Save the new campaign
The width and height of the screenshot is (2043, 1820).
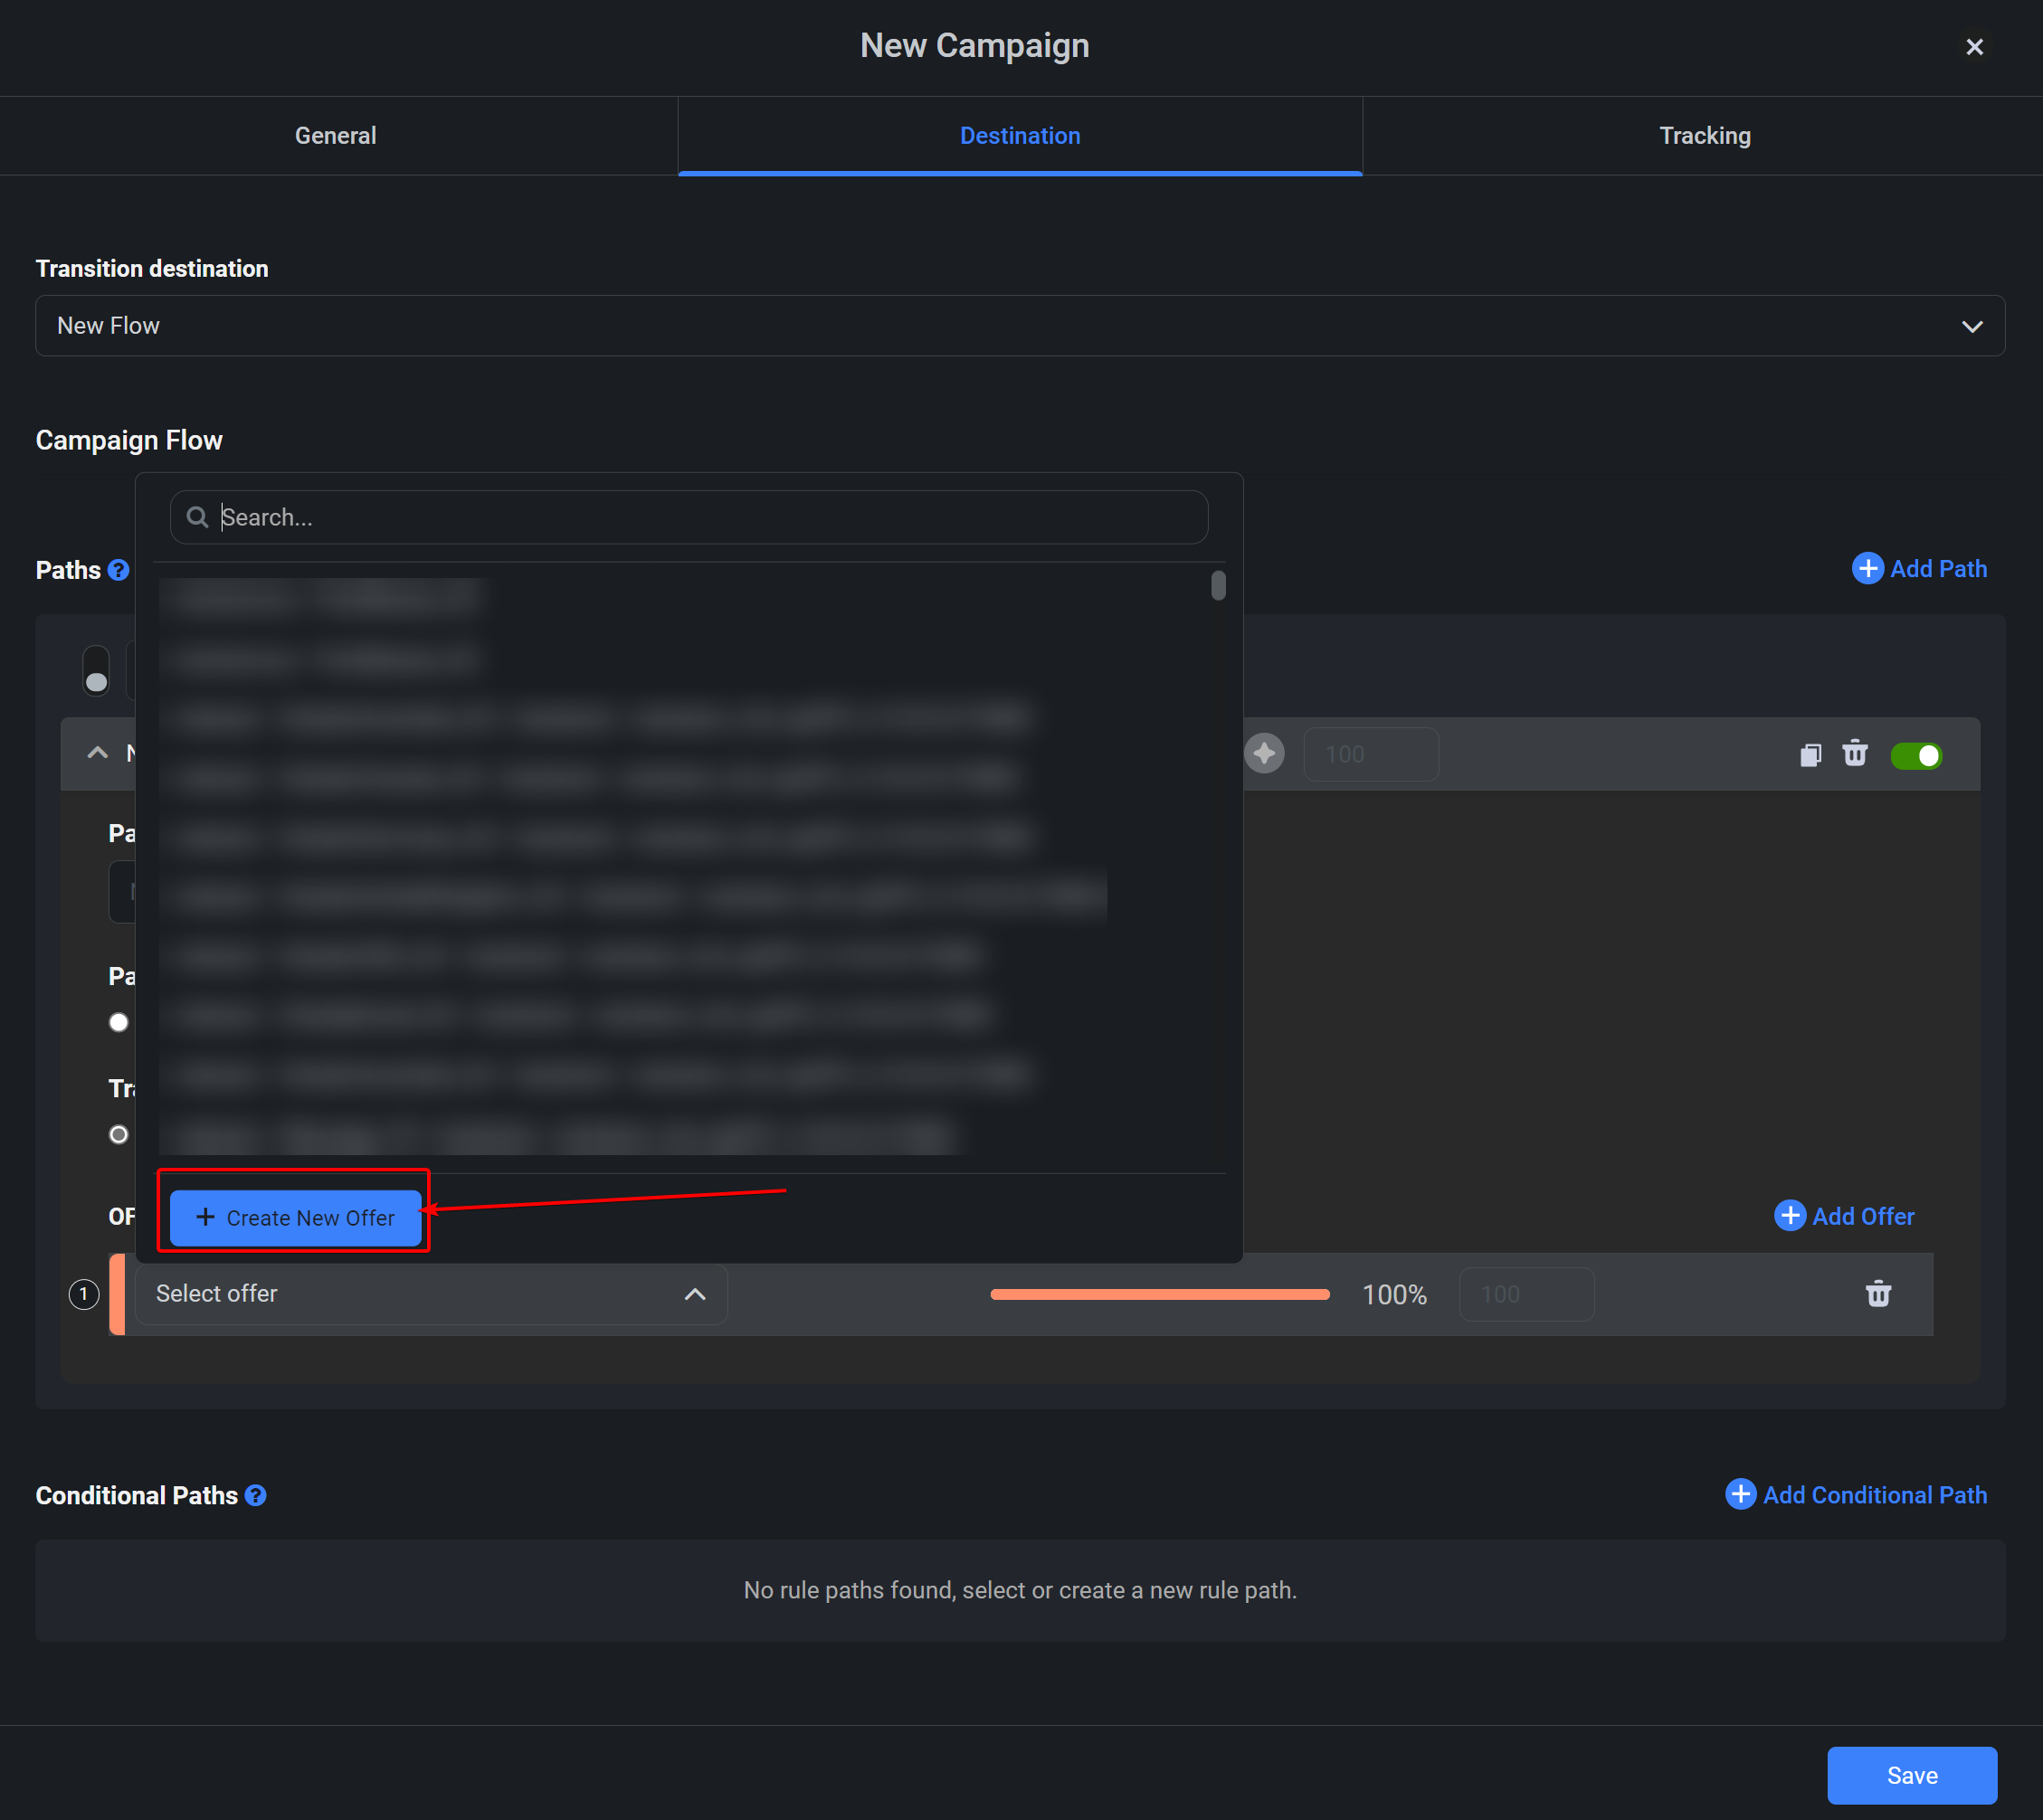(1912, 1775)
